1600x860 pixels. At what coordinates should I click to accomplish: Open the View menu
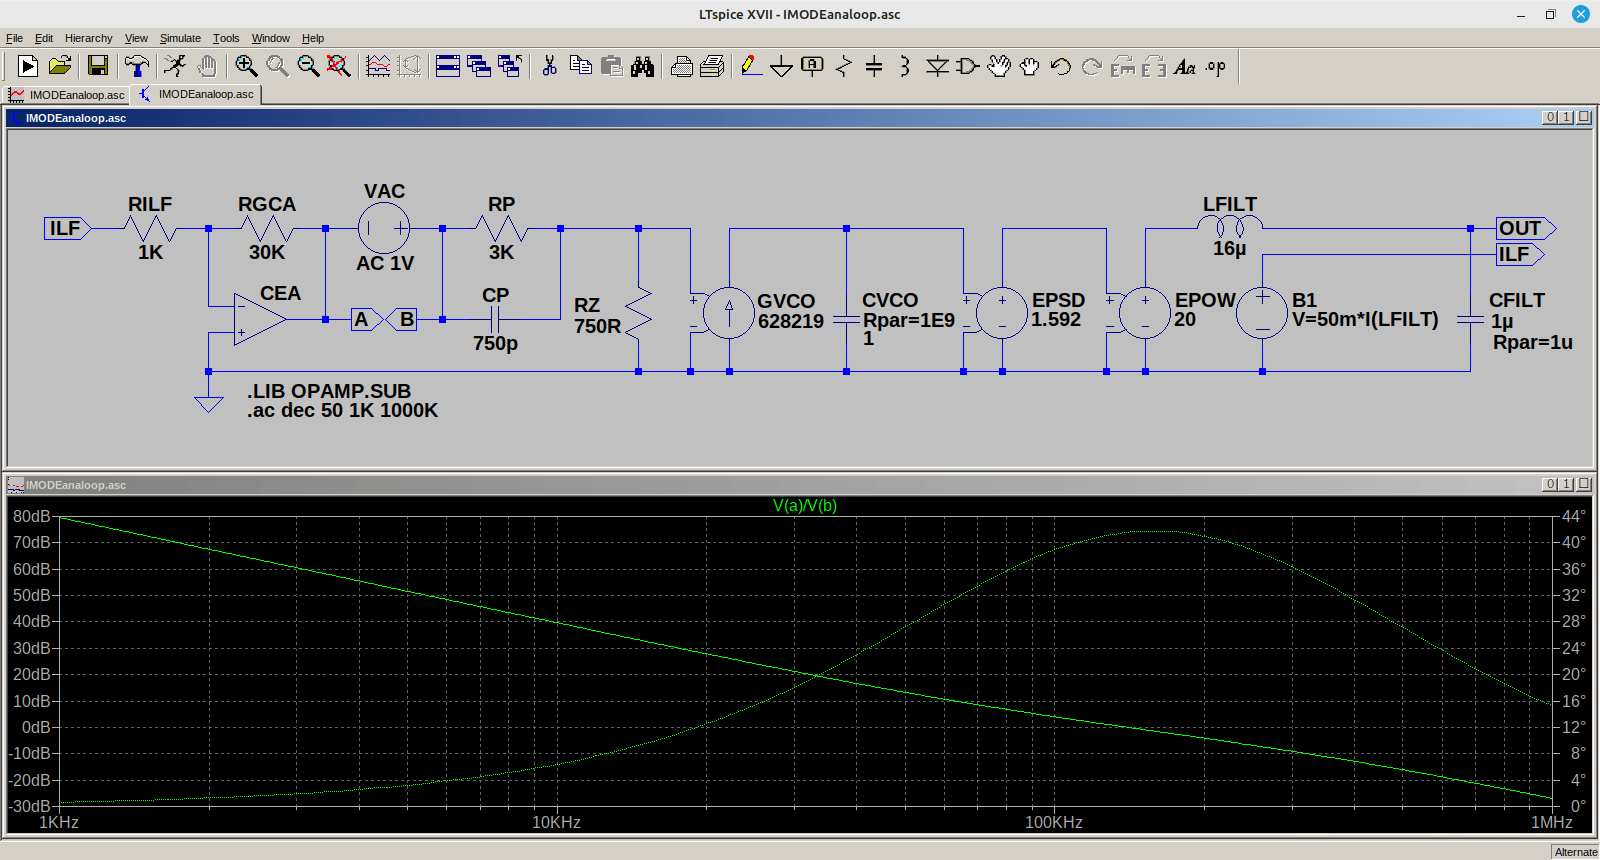136,38
